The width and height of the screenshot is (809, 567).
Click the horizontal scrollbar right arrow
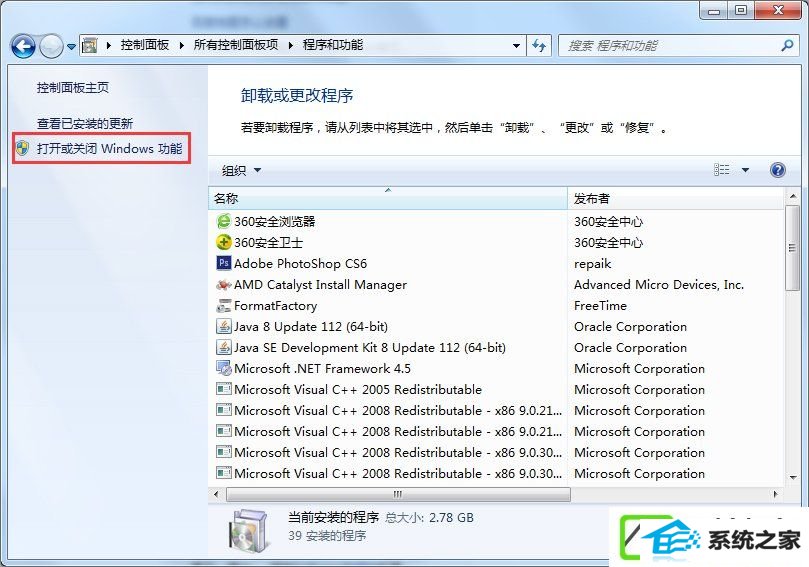pyautogui.click(x=775, y=494)
